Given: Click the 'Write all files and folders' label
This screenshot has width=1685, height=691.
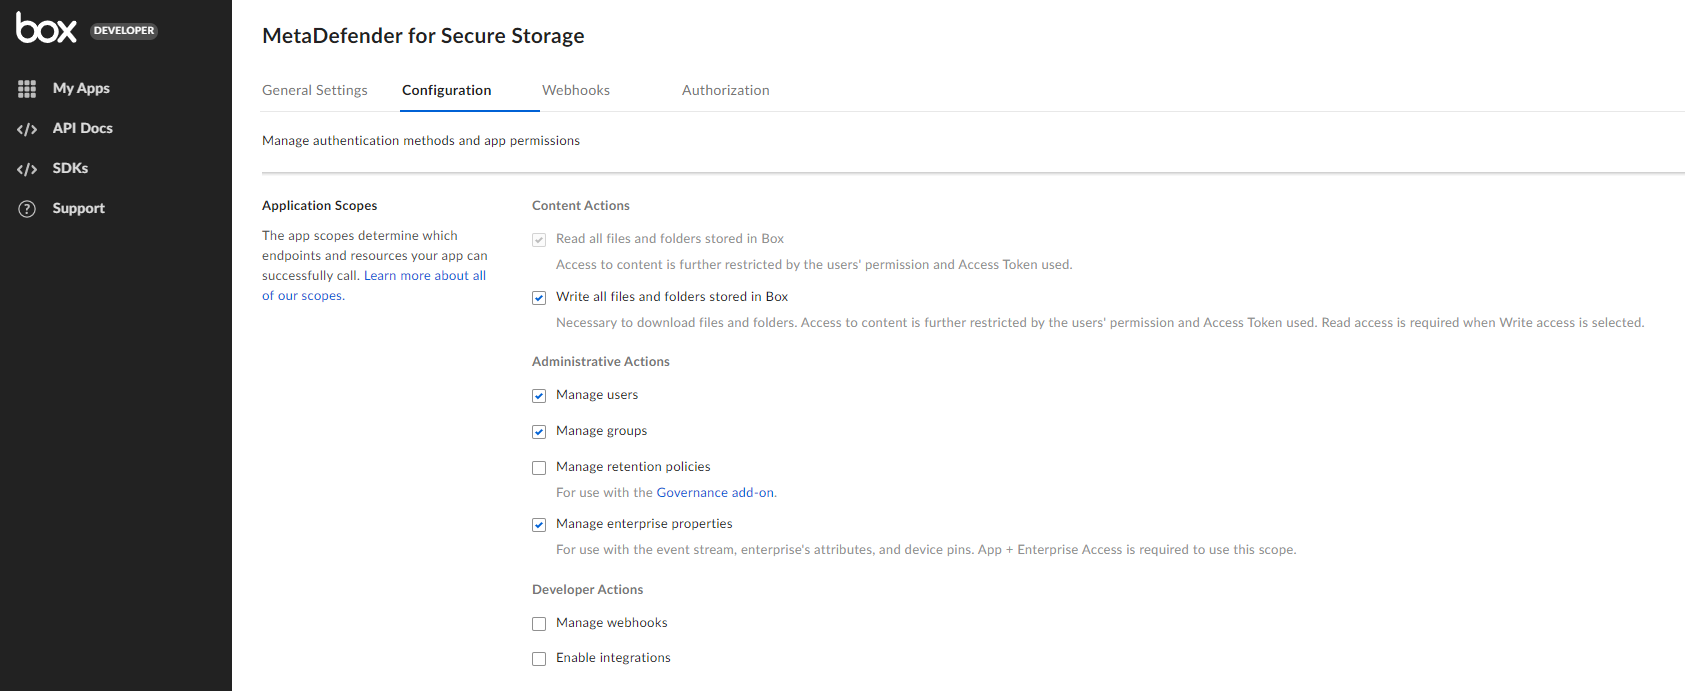Looking at the screenshot, I should (672, 296).
